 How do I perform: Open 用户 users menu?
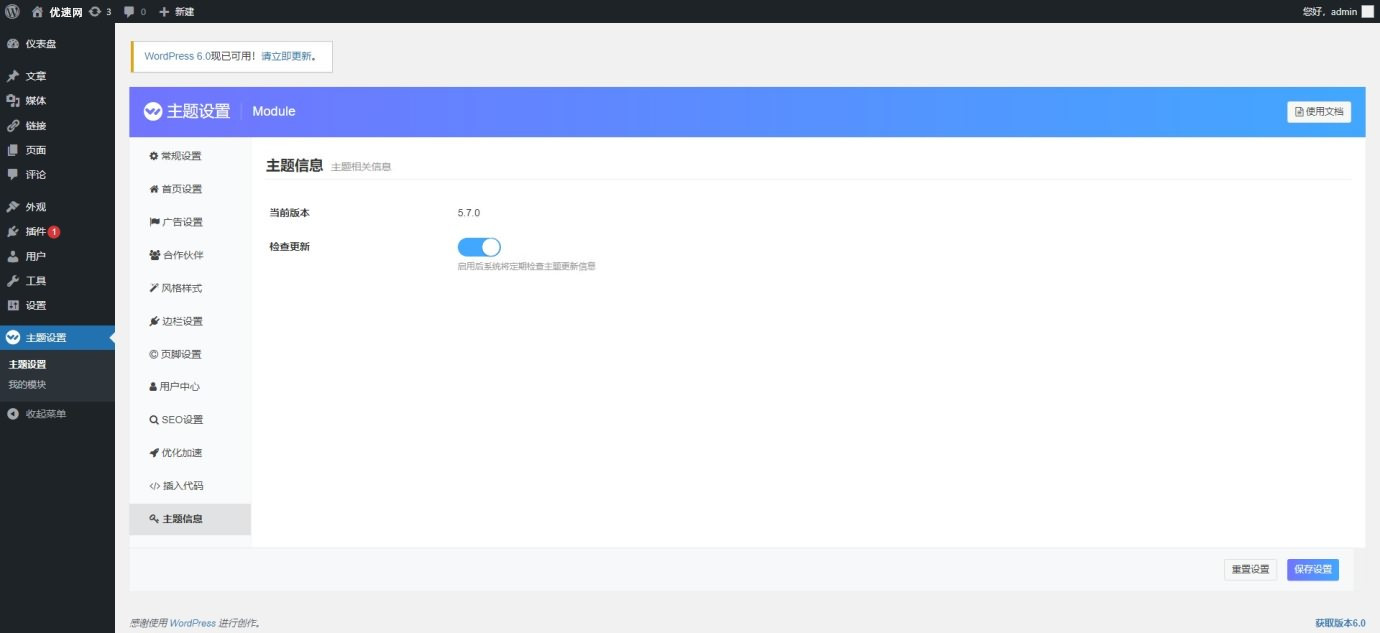click(x=57, y=256)
